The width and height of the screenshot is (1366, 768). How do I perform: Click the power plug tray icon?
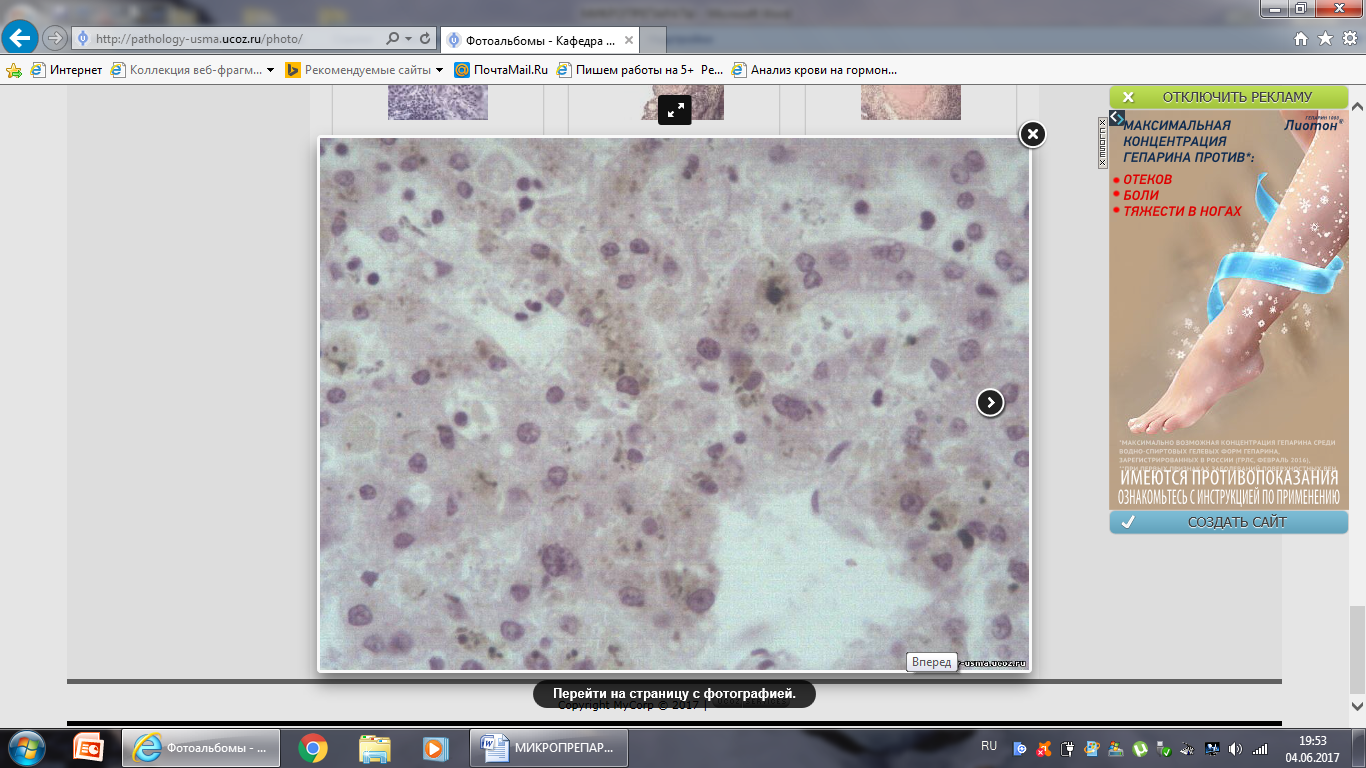pyautogui.click(x=1067, y=748)
